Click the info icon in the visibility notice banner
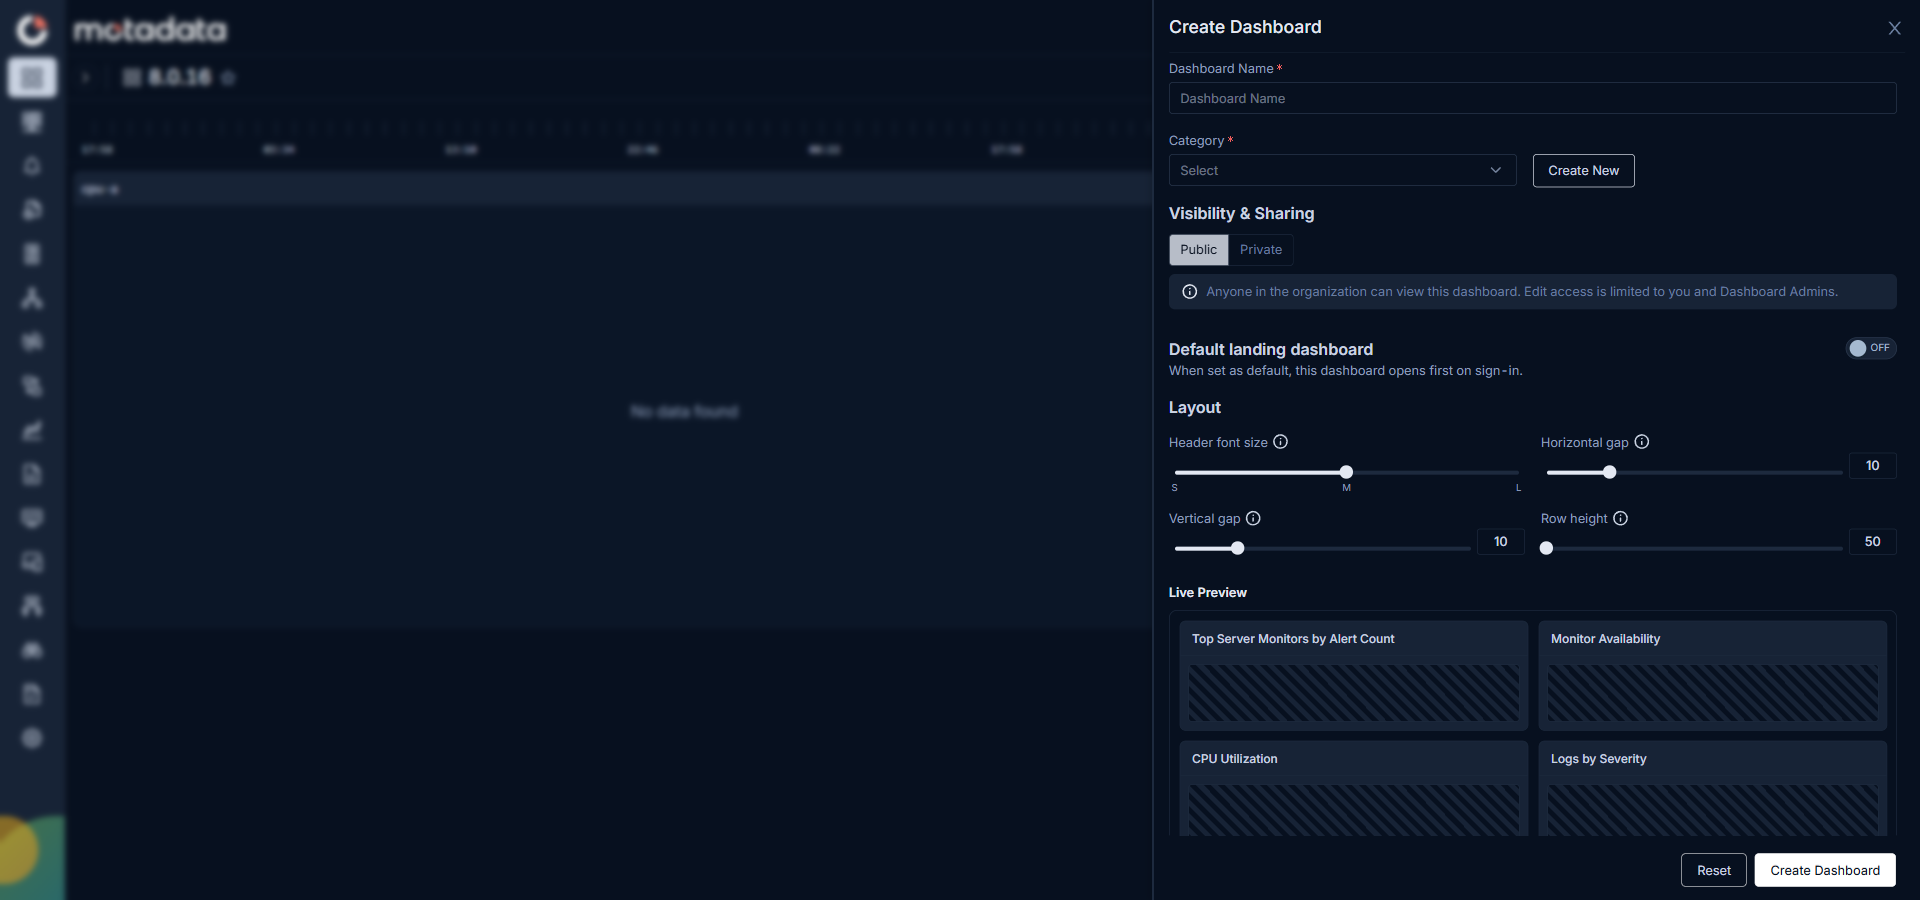This screenshot has width=1920, height=900. pyautogui.click(x=1190, y=292)
